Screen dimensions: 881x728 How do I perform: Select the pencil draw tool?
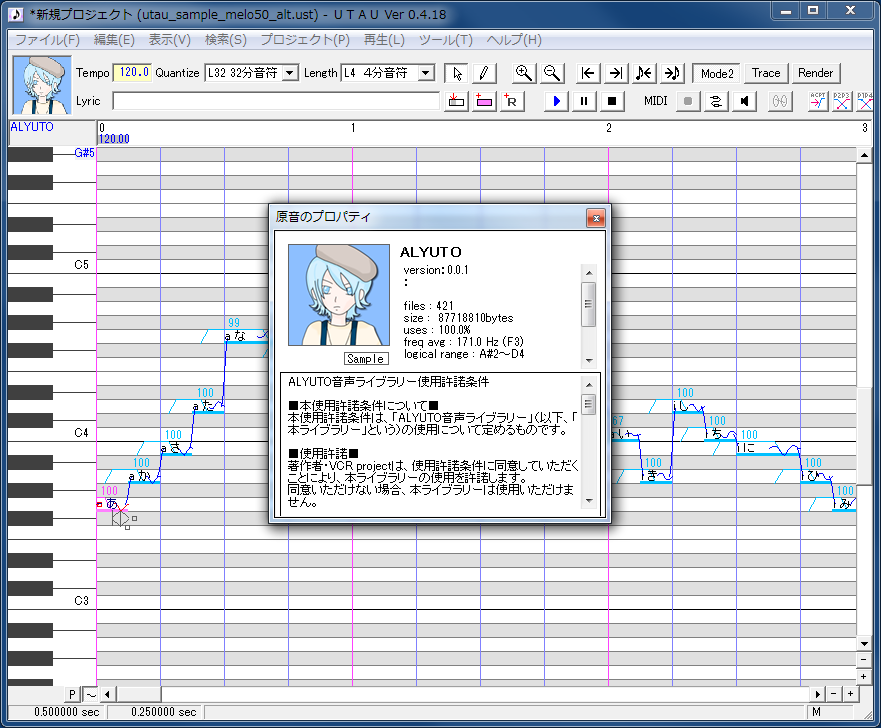click(x=484, y=73)
